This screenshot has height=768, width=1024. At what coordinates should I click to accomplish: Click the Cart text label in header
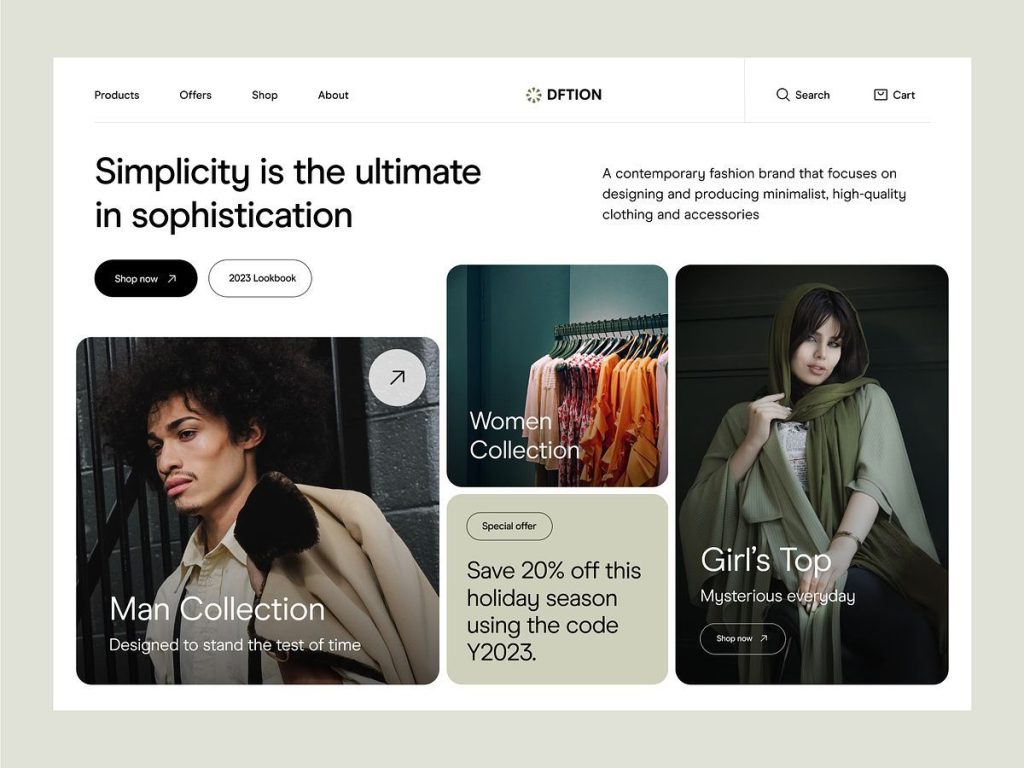click(904, 95)
